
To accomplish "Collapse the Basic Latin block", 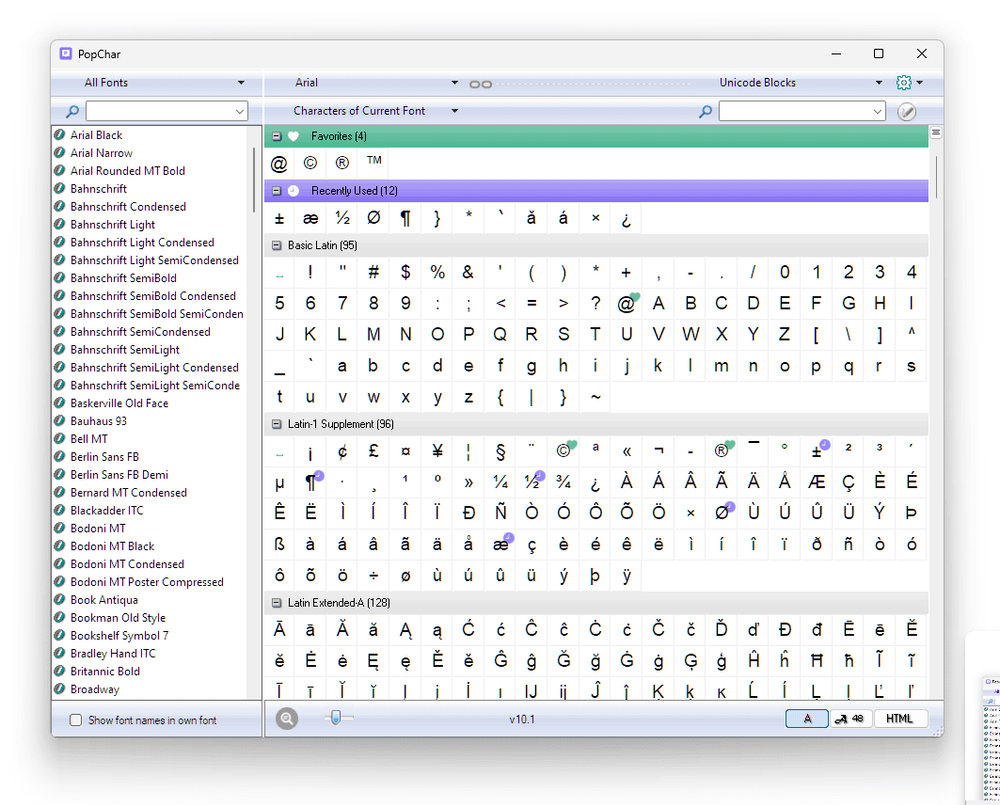I will tap(277, 246).
